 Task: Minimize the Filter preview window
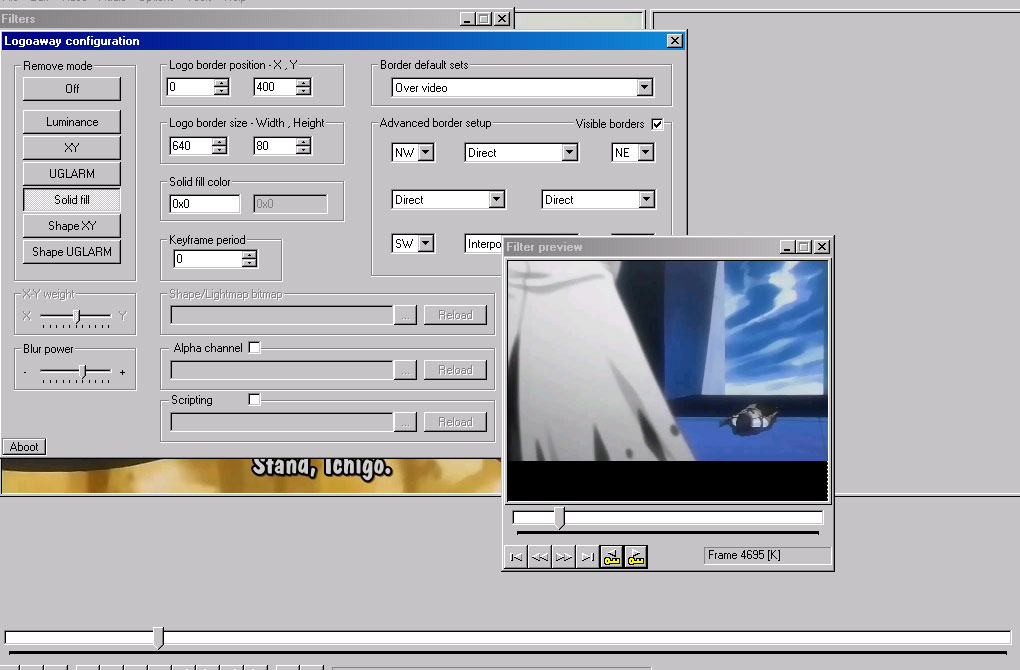click(787, 247)
